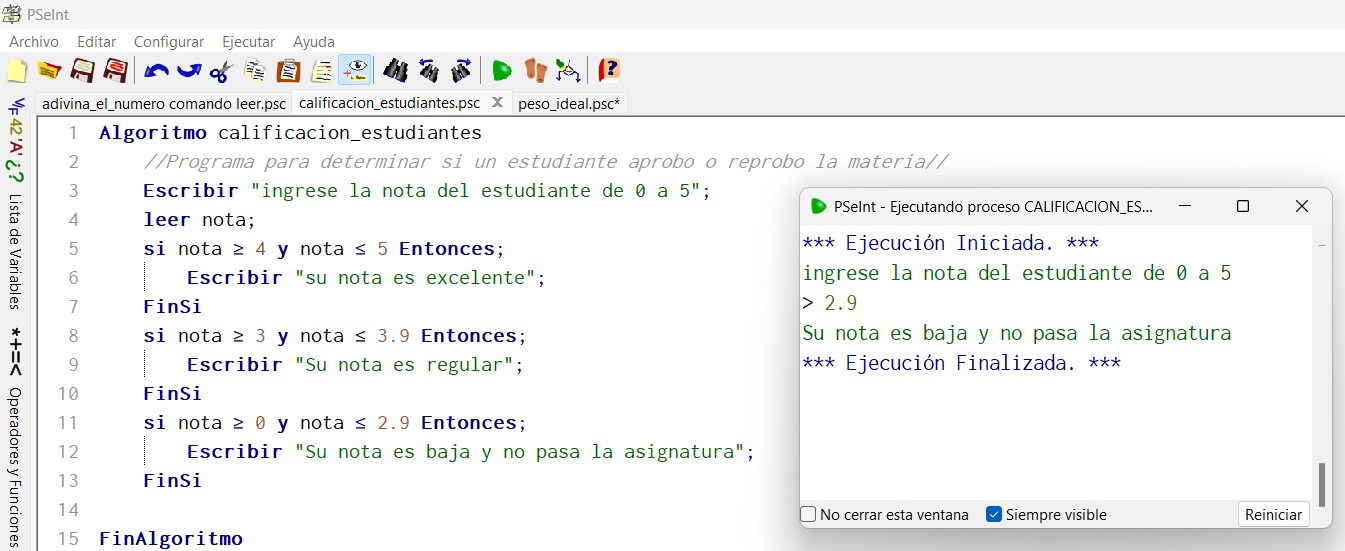Open the Configurar menu
1345x551 pixels.
(169, 42)
